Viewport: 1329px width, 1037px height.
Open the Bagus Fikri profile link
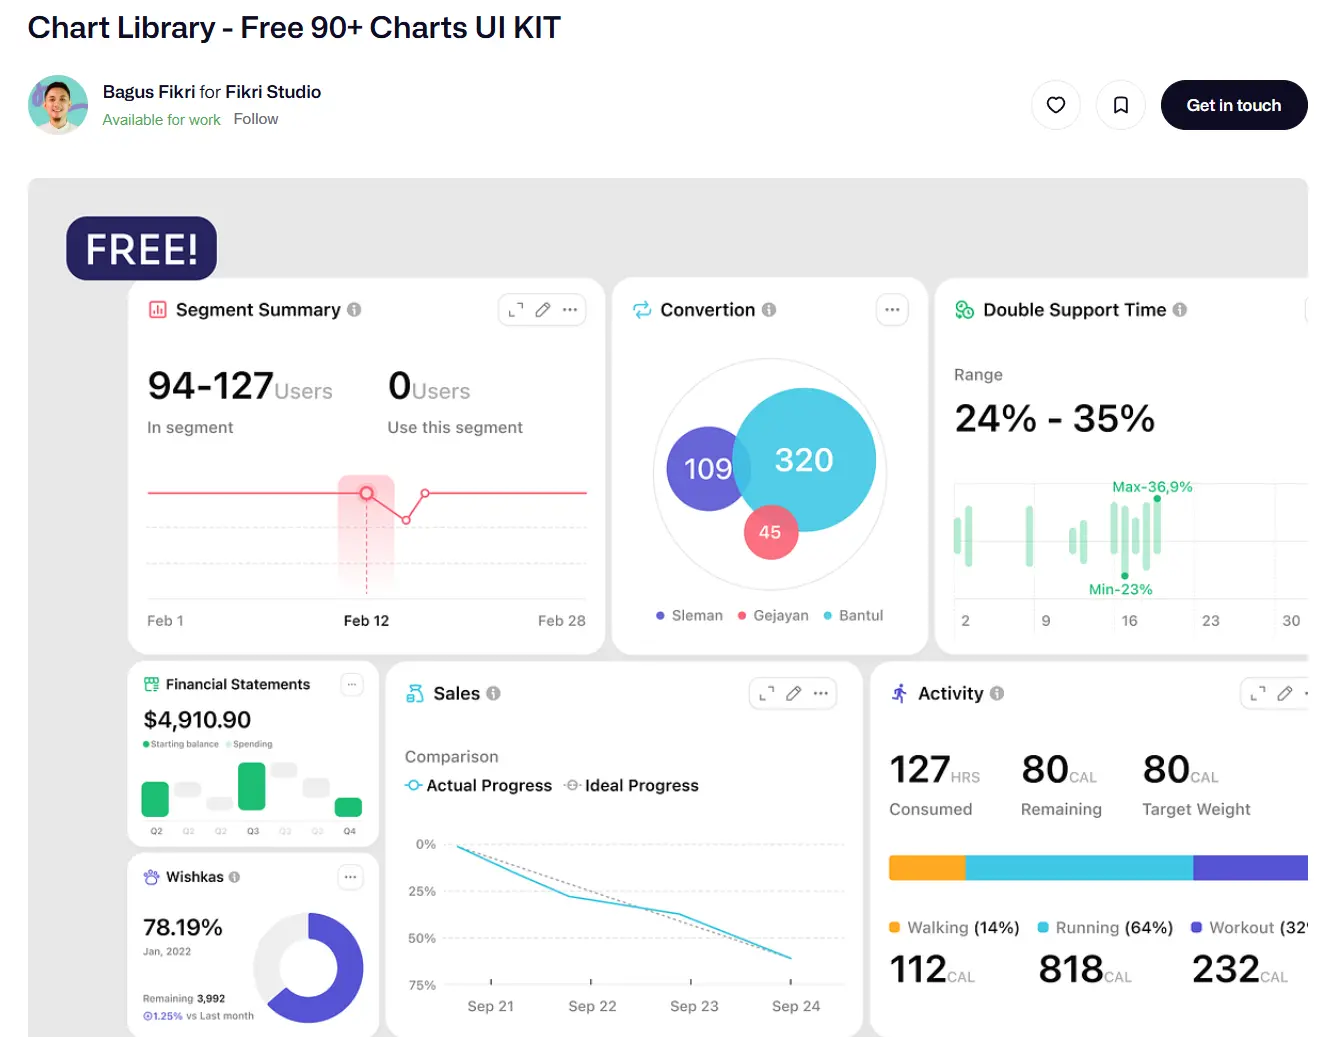point(149,92)
